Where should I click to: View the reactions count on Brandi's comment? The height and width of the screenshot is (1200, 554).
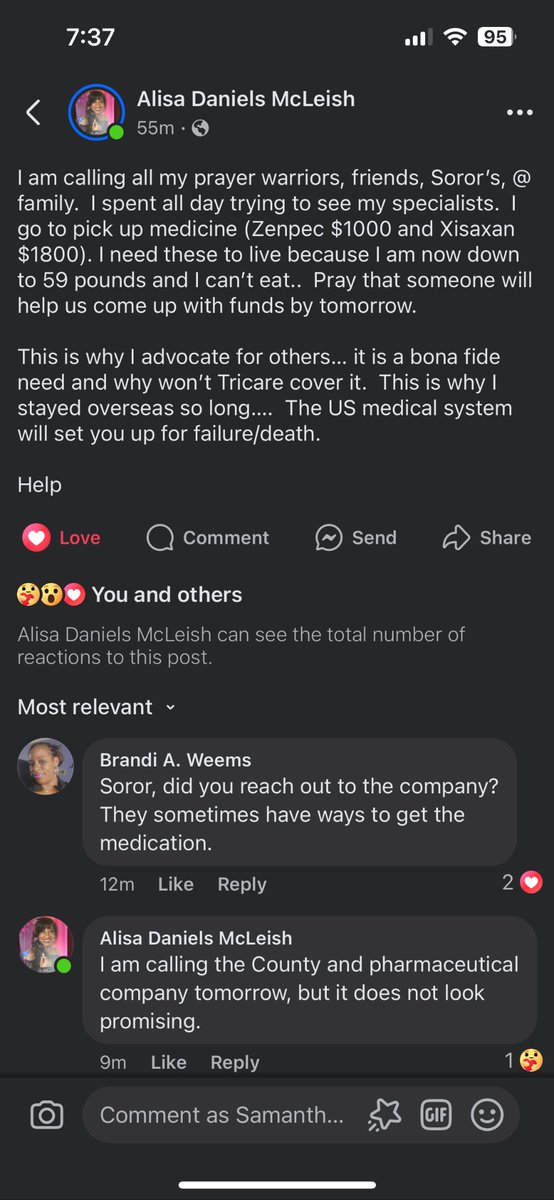522,883
